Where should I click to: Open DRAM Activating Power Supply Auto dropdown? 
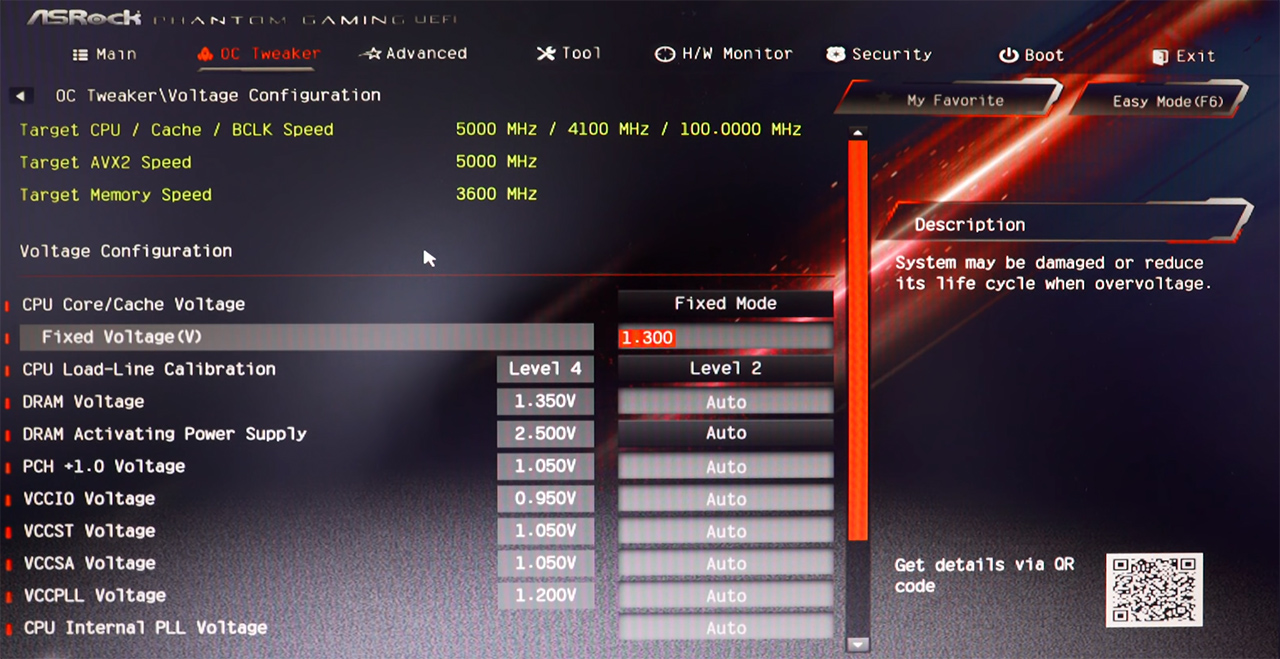pos(725,434)
